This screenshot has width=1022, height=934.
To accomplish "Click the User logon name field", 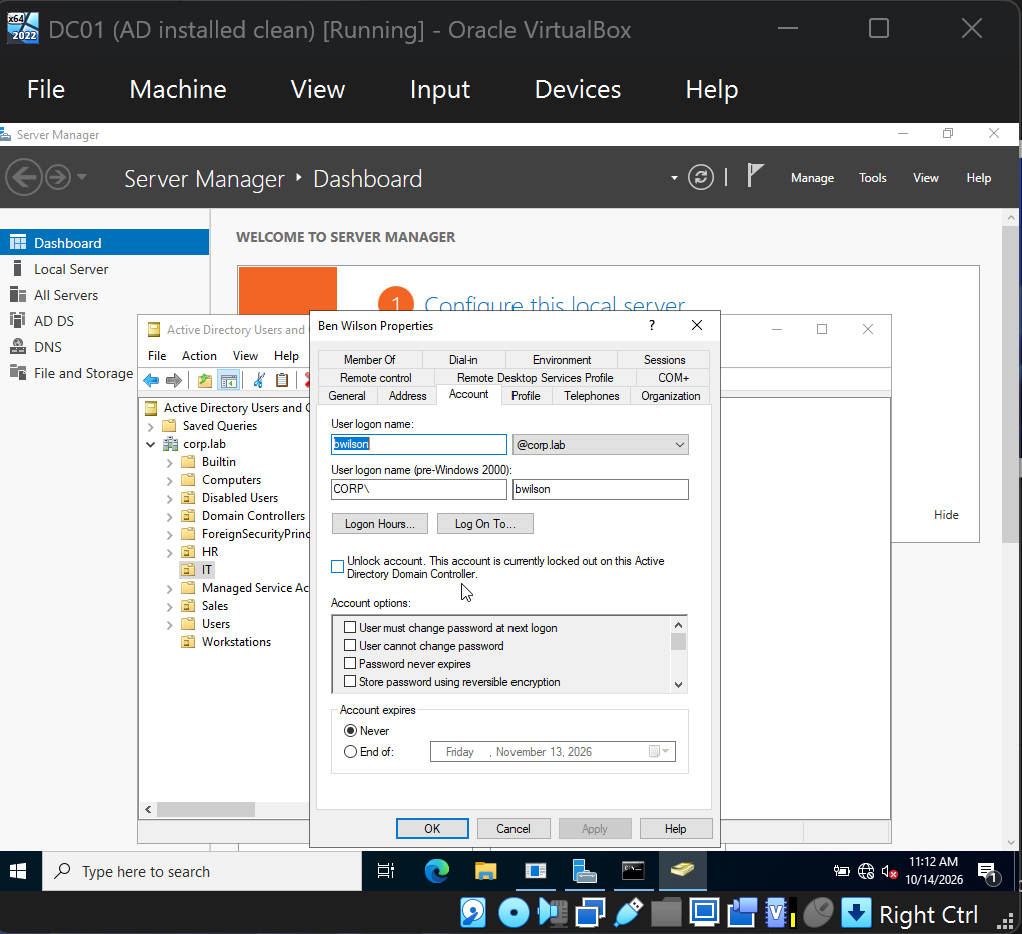I will [418, 445].
